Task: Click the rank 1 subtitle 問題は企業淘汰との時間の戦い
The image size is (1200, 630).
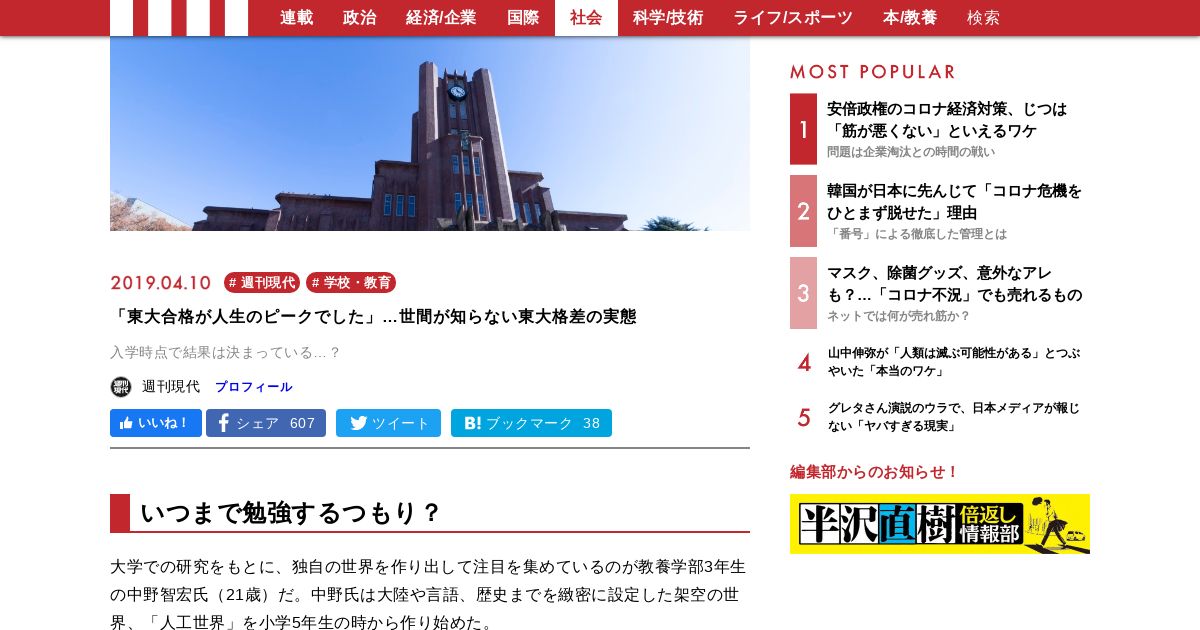Action: pyautogui.click(x=911, y=152)
